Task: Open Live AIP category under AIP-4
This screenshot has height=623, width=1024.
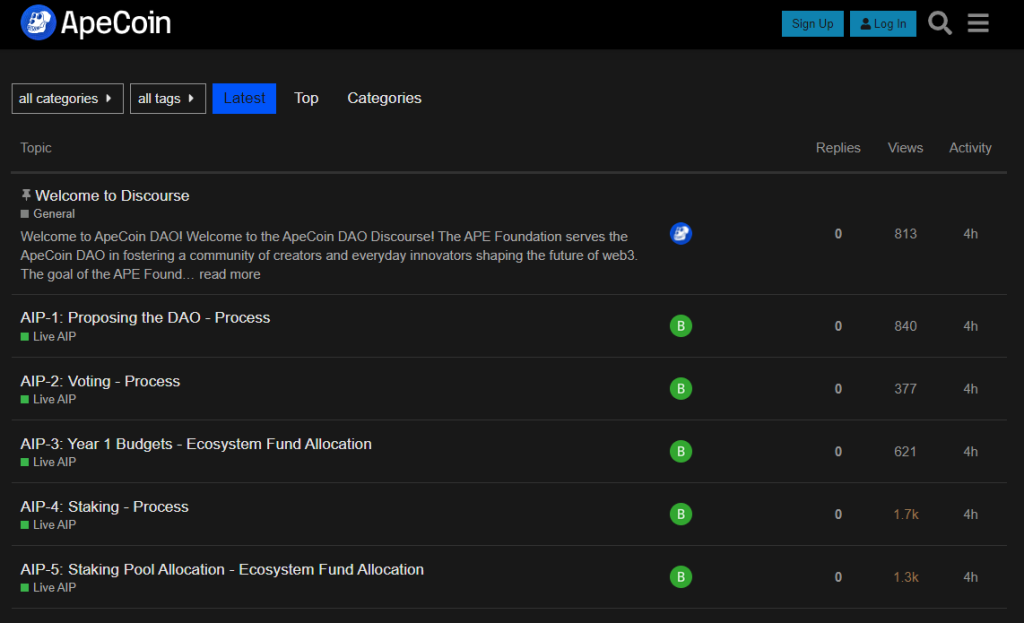Action: [48, 524]
